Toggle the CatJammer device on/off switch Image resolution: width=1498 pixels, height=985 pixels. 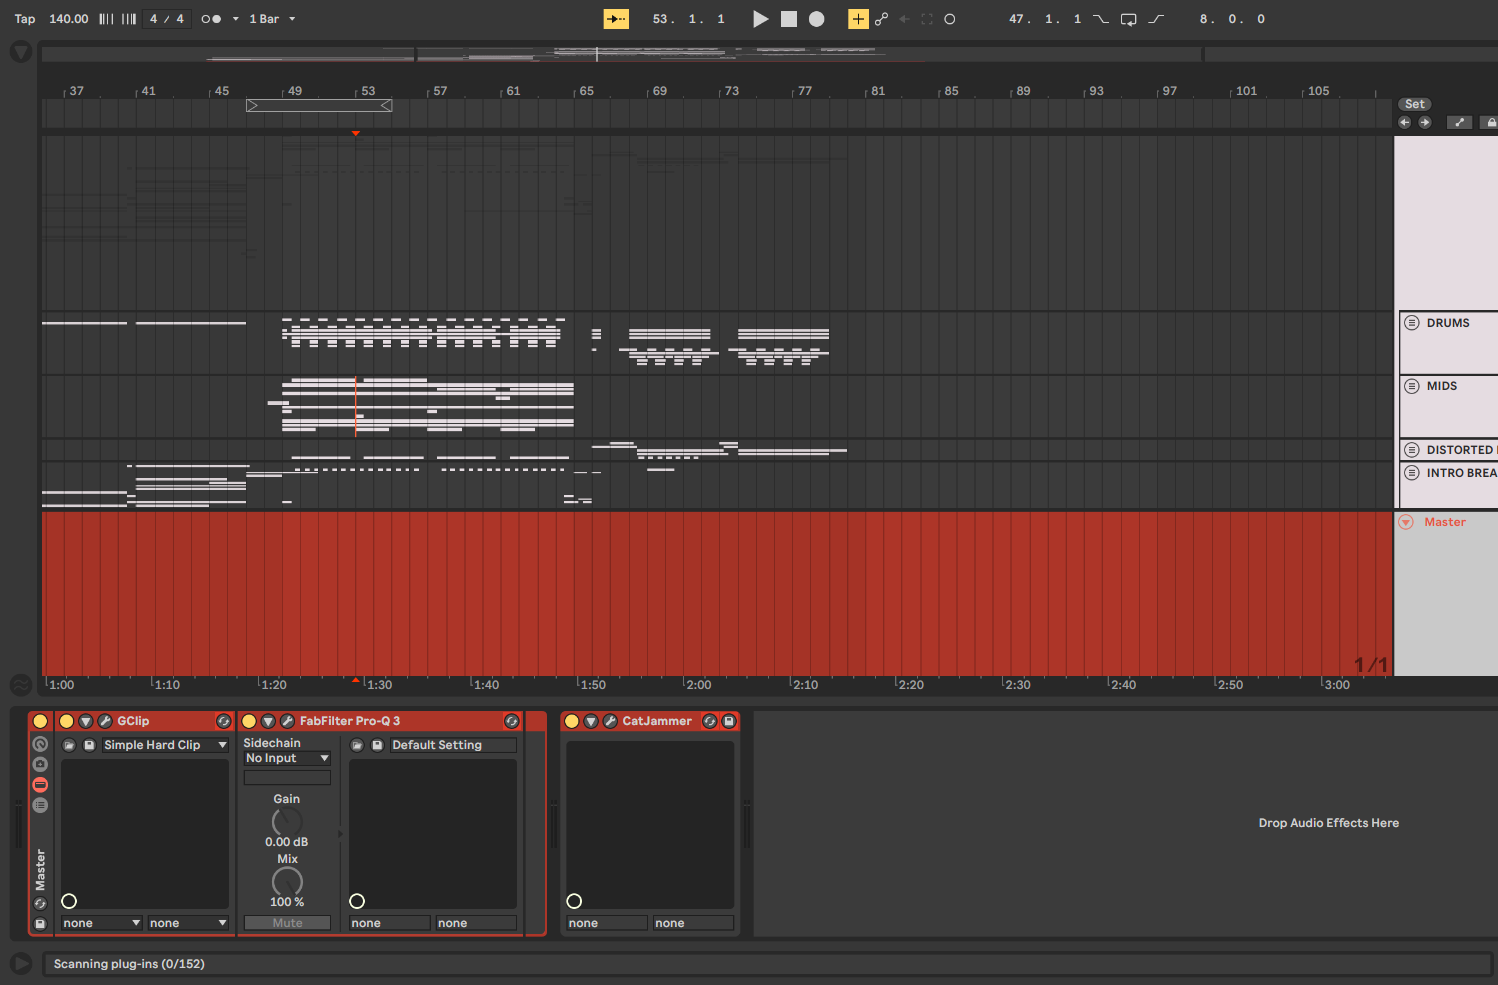click(x=572, y=721)
